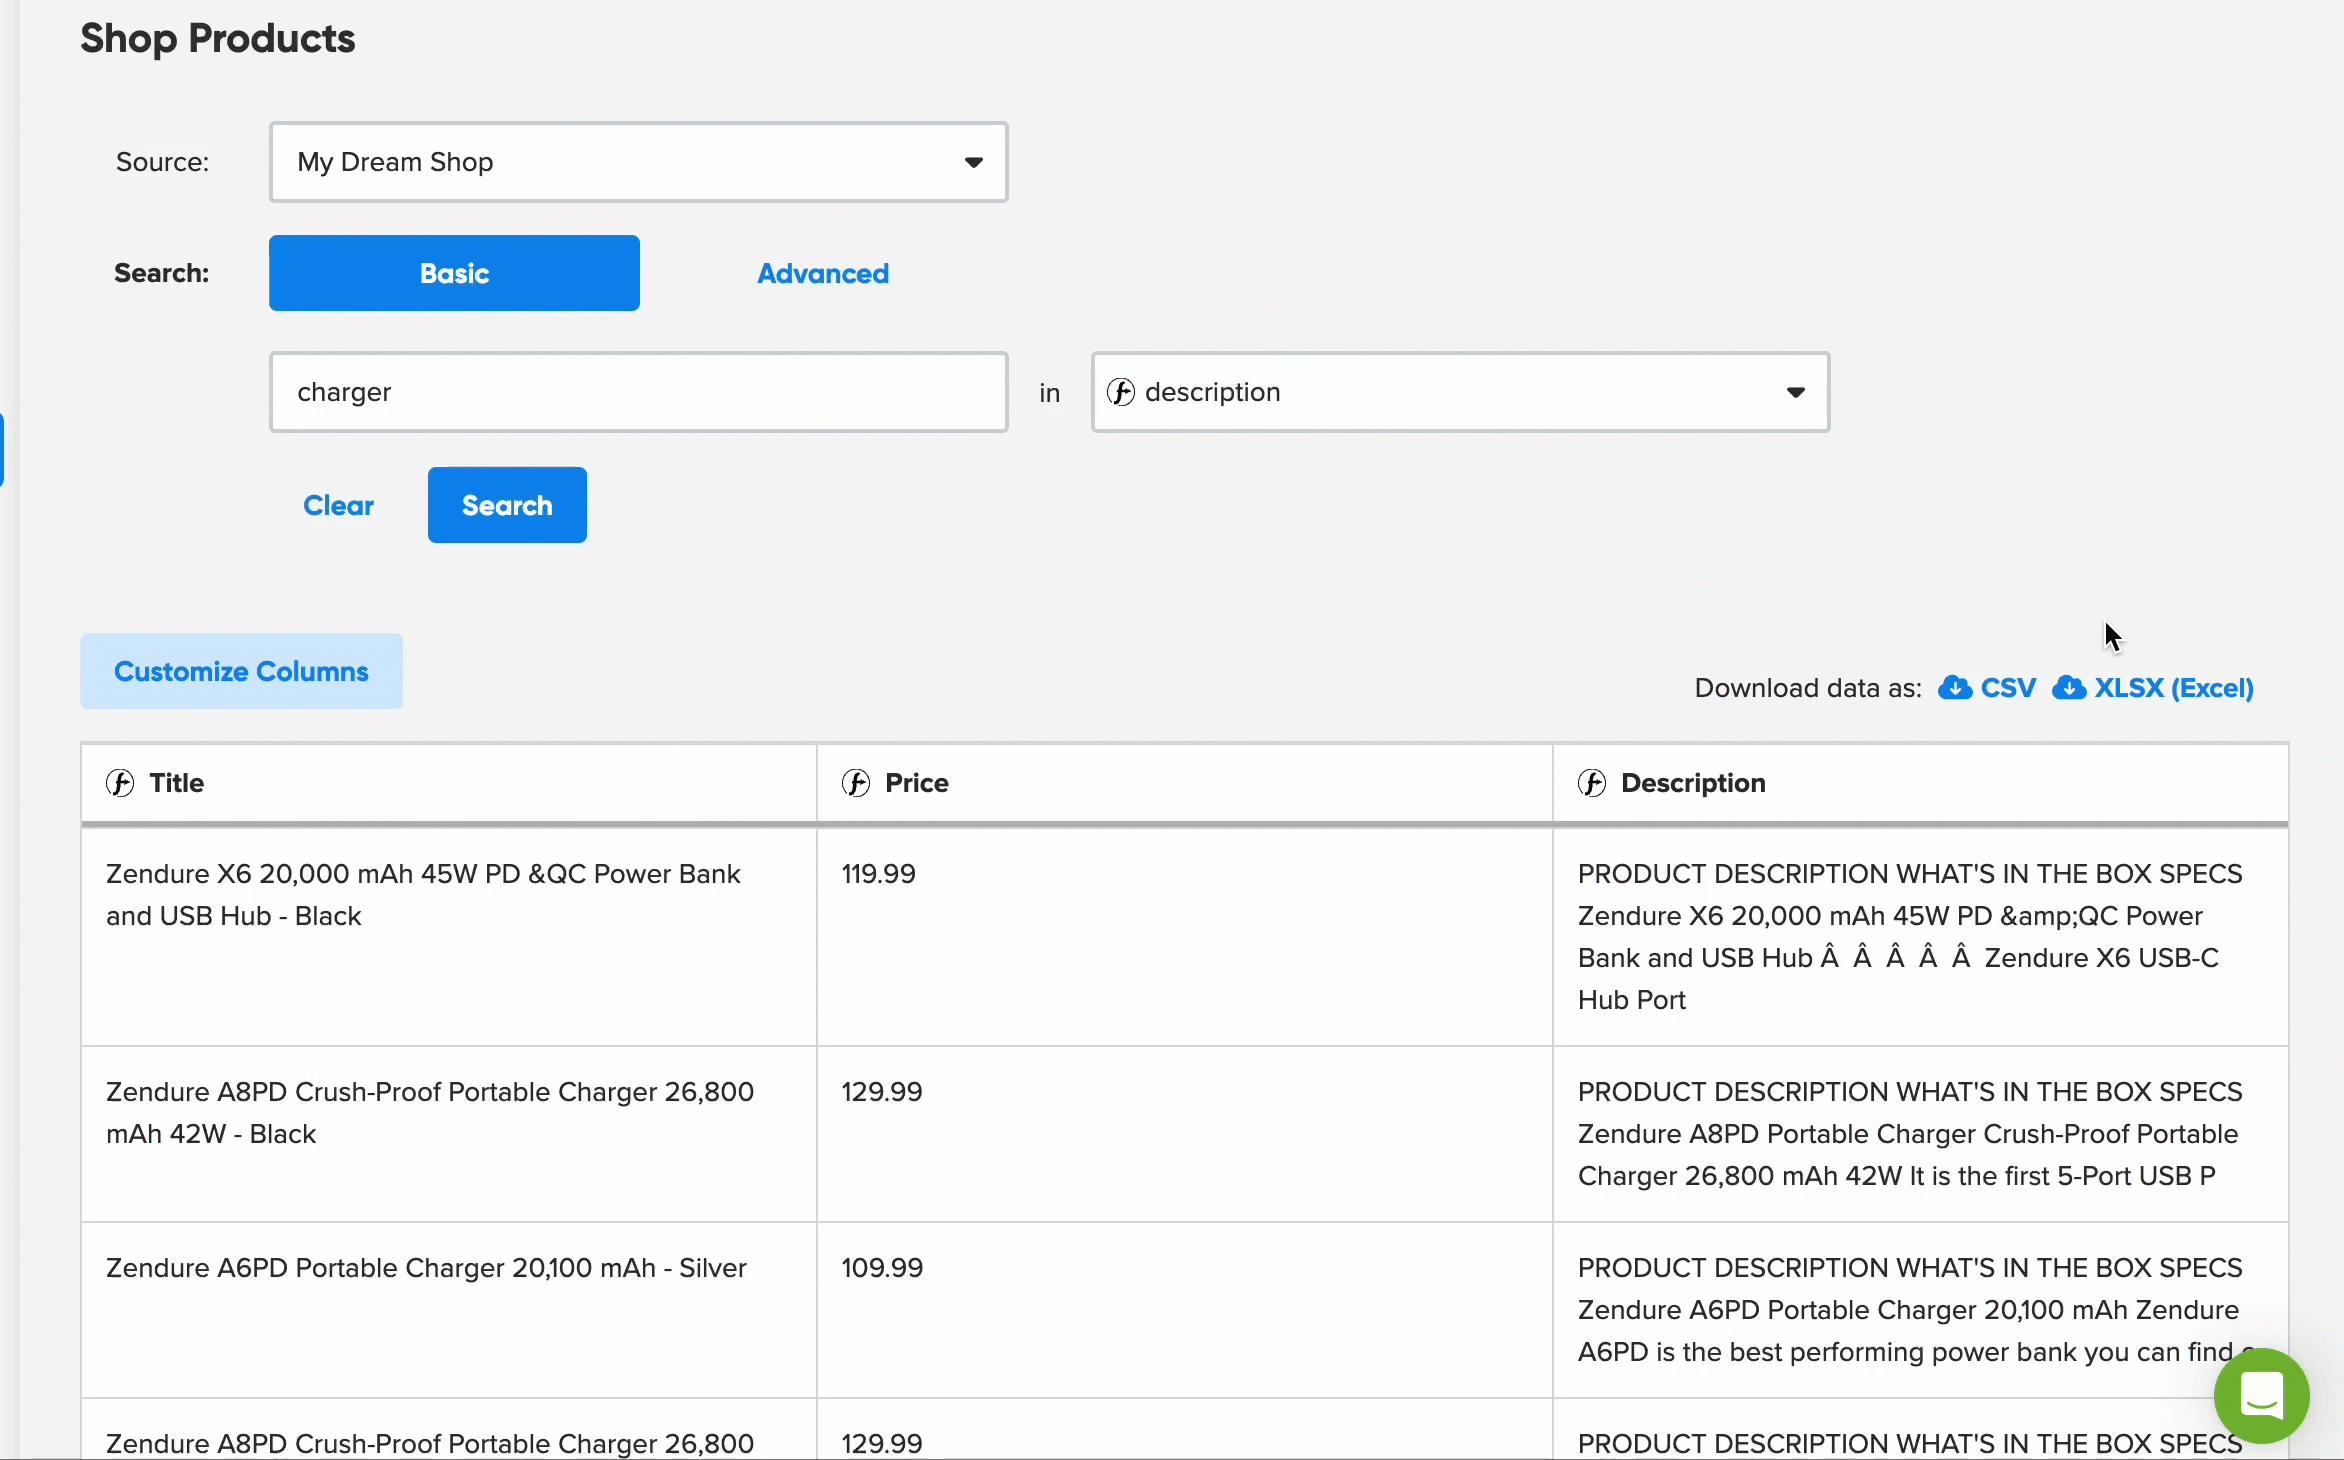Click the Description column header

pos(1921,783)
